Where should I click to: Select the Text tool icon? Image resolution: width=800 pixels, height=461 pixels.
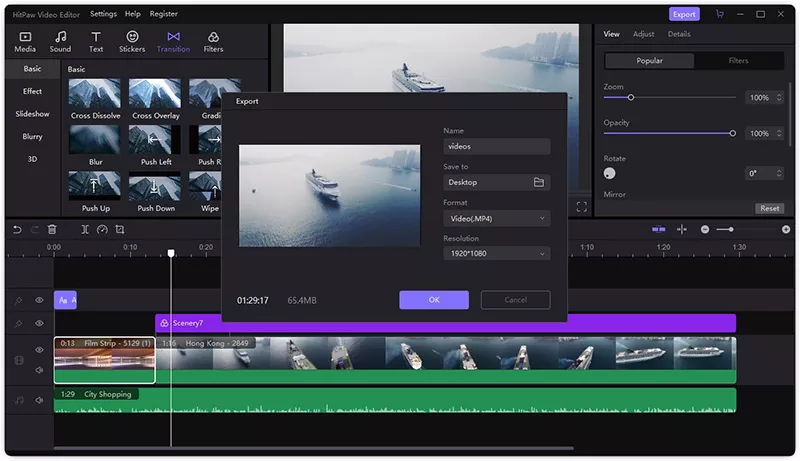(96, 41)
